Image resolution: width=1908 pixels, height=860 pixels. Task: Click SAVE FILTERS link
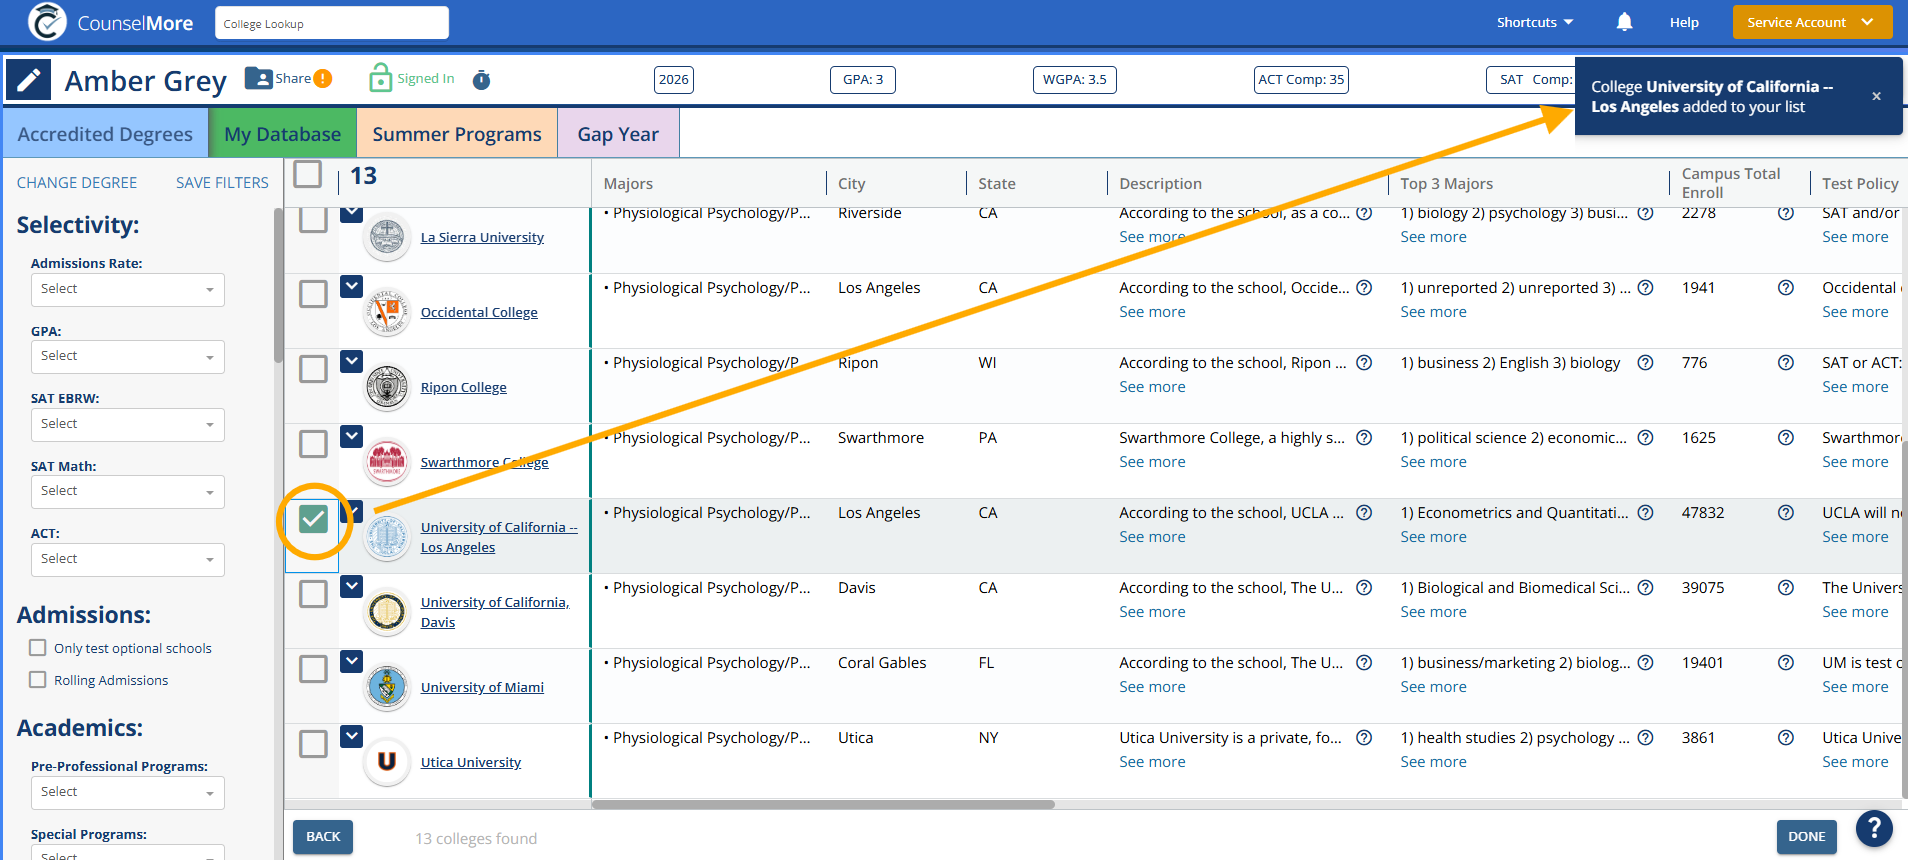point(222,183)
